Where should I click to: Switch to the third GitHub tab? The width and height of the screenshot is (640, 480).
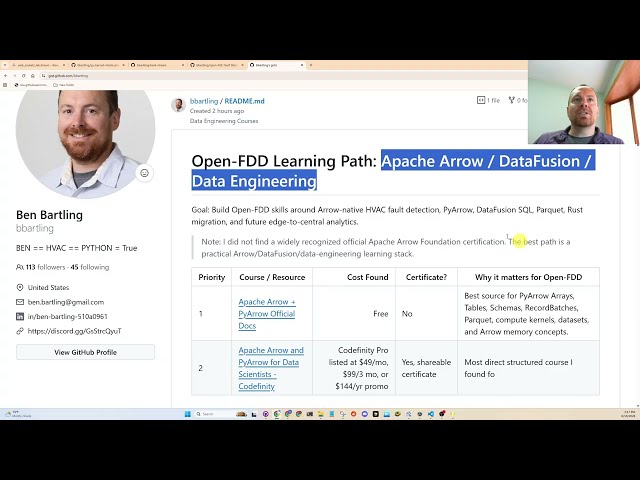pos(157,65)
